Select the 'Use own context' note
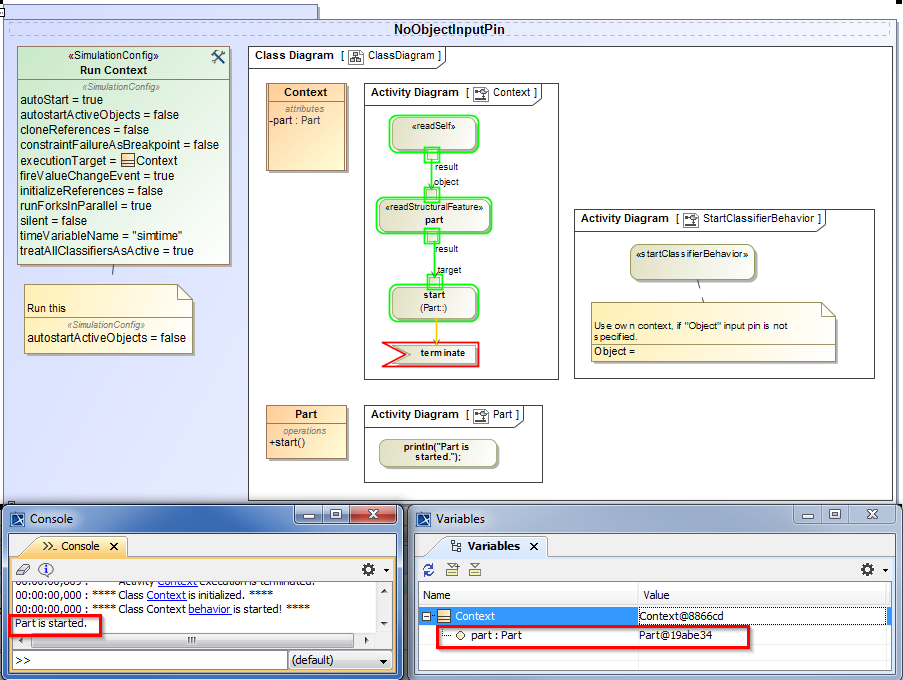903x680 pixels. click(x=714, y=332)
